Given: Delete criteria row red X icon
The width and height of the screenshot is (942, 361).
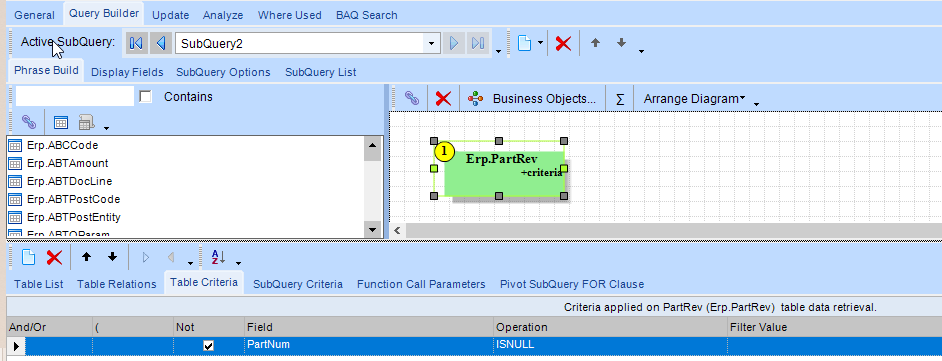Looking at the screenshot, I should click(54, 257).
